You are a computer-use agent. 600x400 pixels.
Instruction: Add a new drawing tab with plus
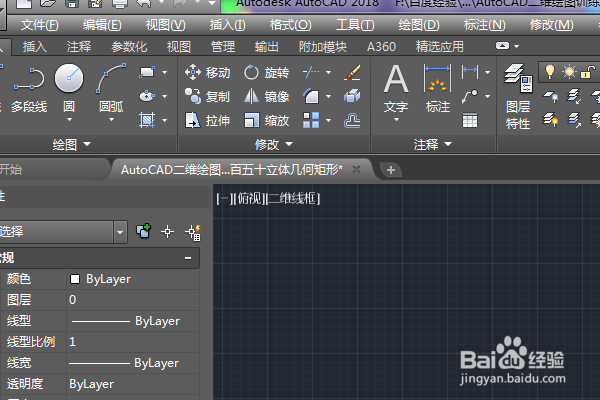[391, 170]
